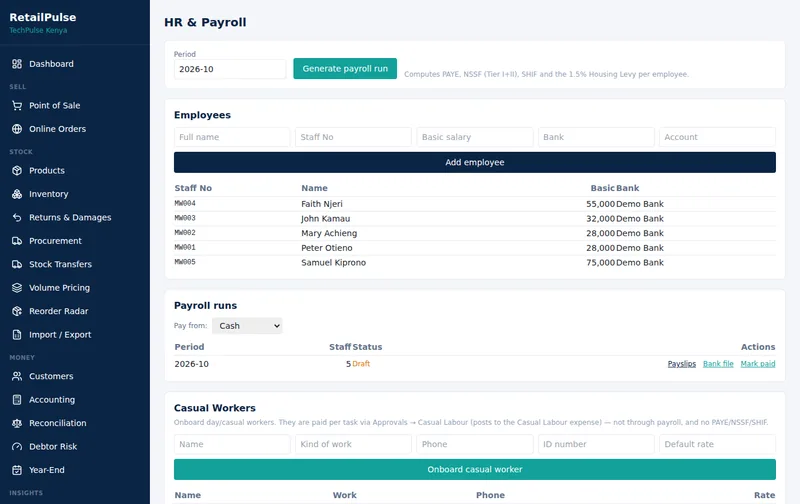
Task: Click Mark paid for 2026-10 run
Action: [x=758, y=364]
